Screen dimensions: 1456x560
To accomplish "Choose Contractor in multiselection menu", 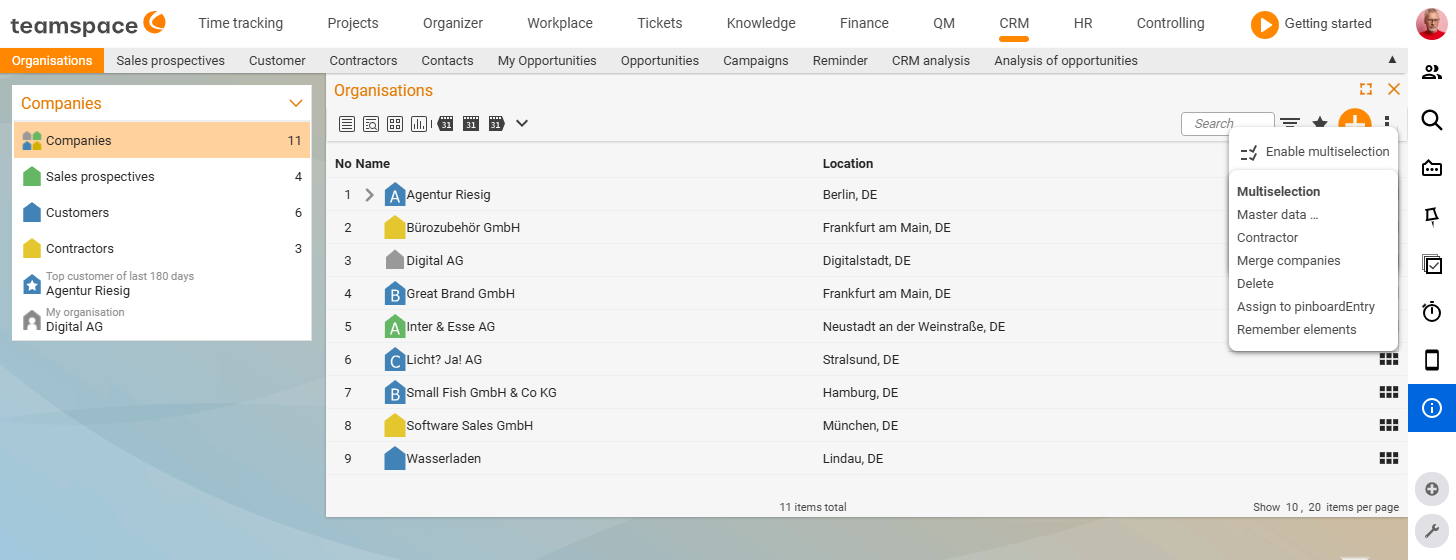I will pos(1268,237).
